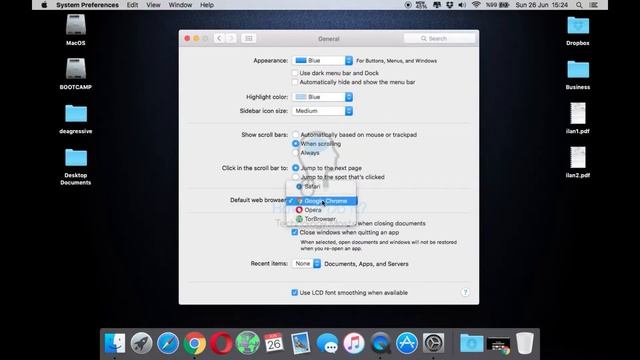640x360 pixels.
Task: Launch iTunes music note icon
Action: [353, 343]
